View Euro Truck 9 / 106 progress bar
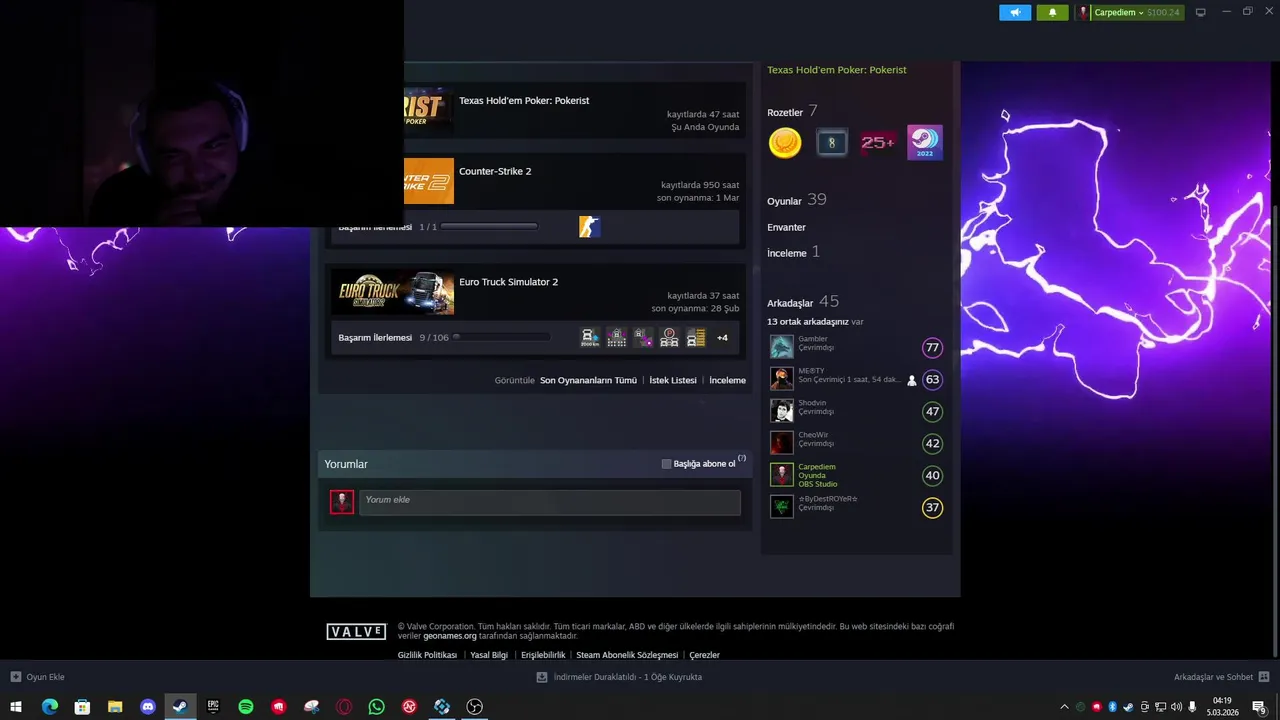The height and width of the screenshot is (720, 1280). 500,337
